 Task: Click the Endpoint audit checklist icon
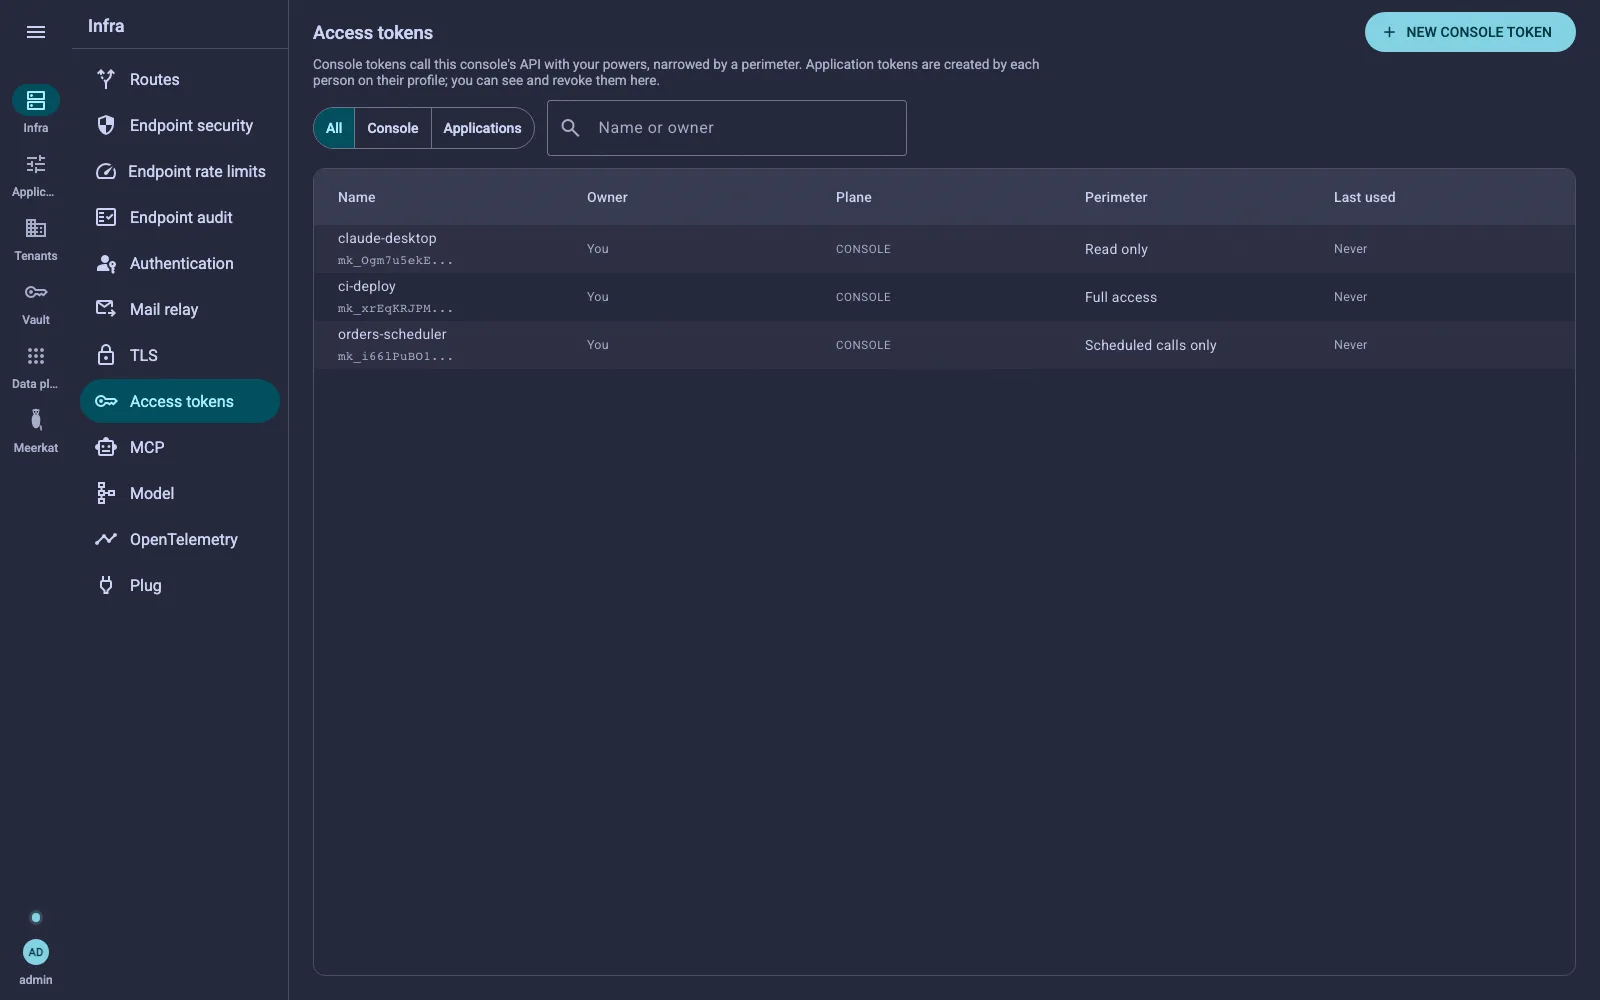[106, 217]
